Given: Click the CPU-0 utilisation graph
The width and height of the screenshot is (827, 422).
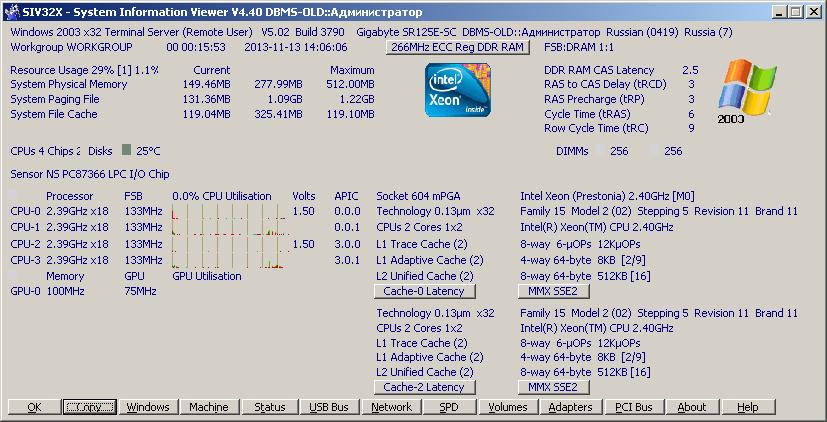Looking at the screenshot, I should (x=230, y=212).
